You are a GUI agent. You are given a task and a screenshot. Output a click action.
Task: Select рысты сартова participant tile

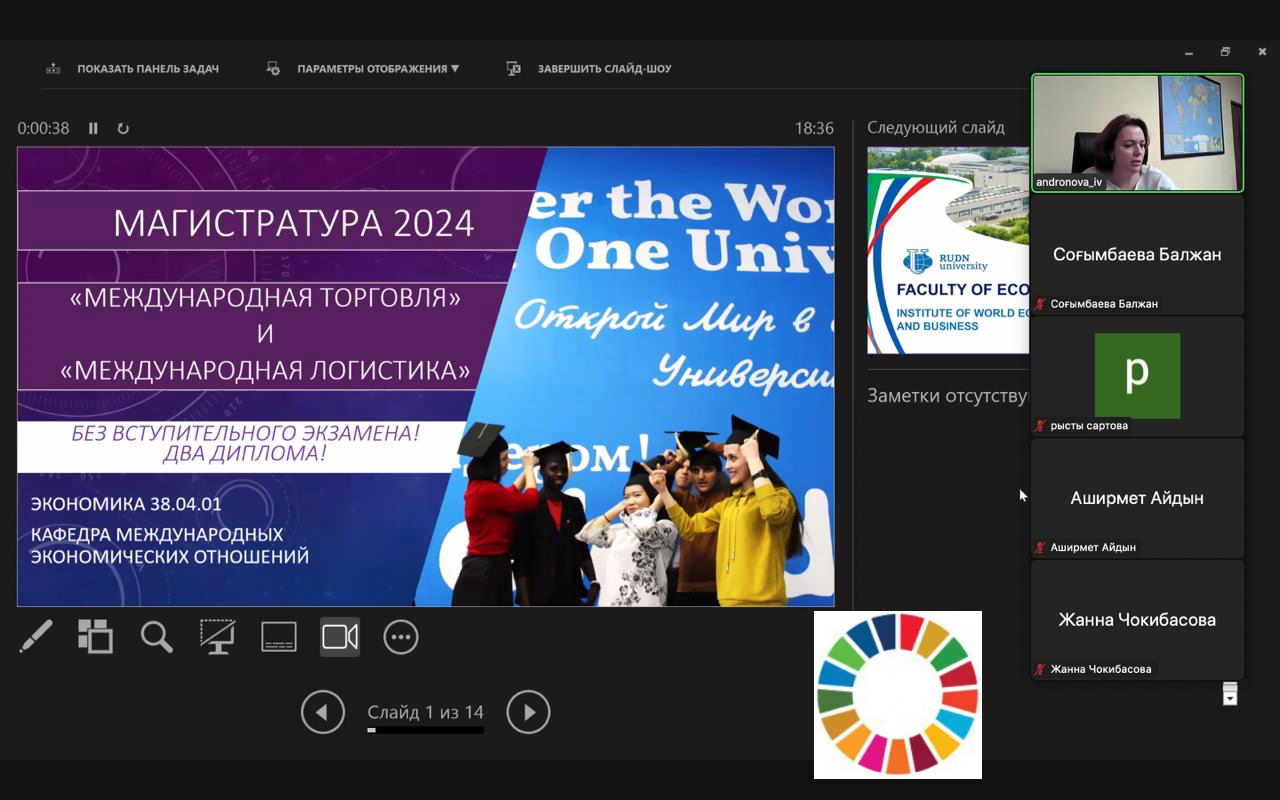1138,376
